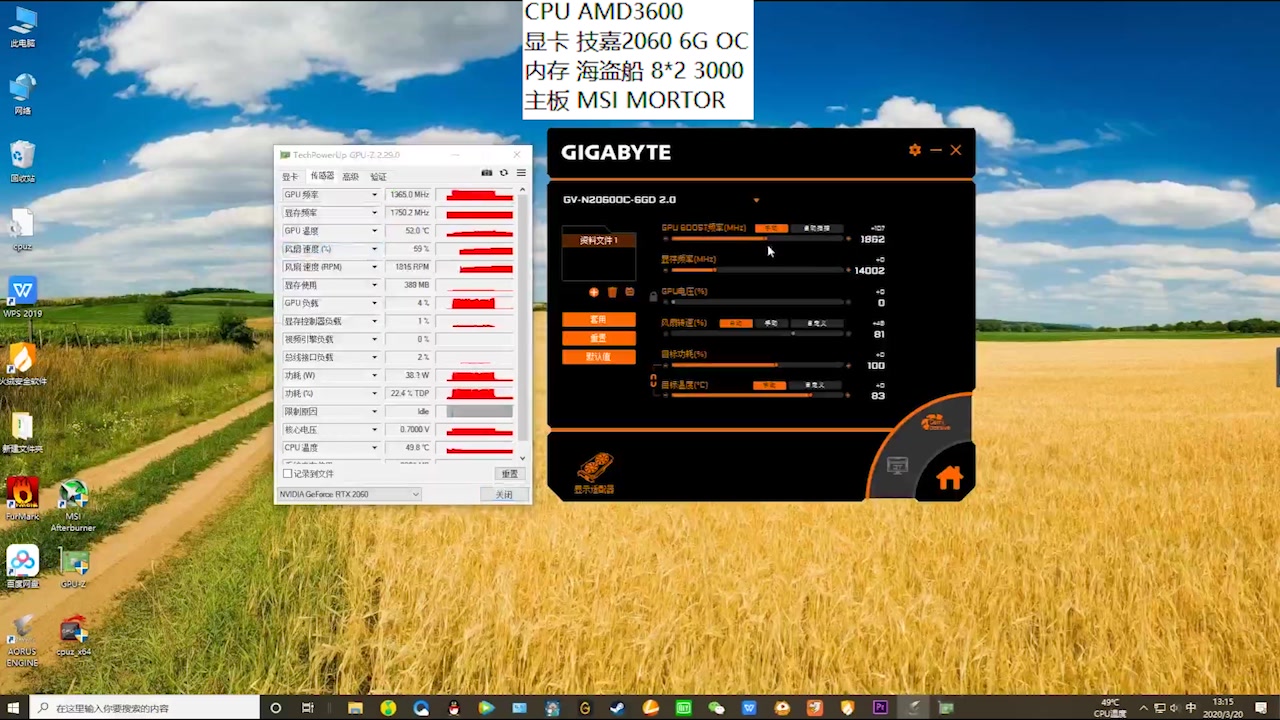Viewport: 1280px width, 720px height.
Task: Adjust the memory clock slider
Action: [x=757, y=270]
